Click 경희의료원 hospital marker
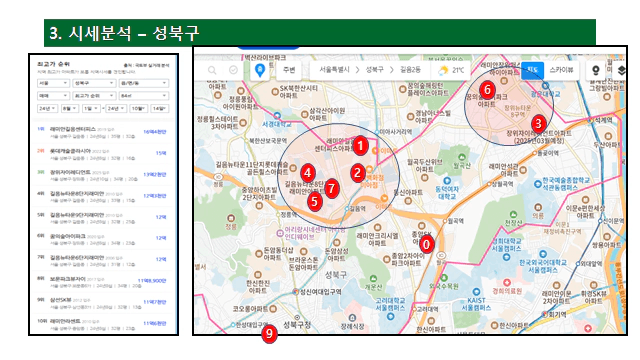This screenshot has height=360, width=640. [x=507, y=282]
